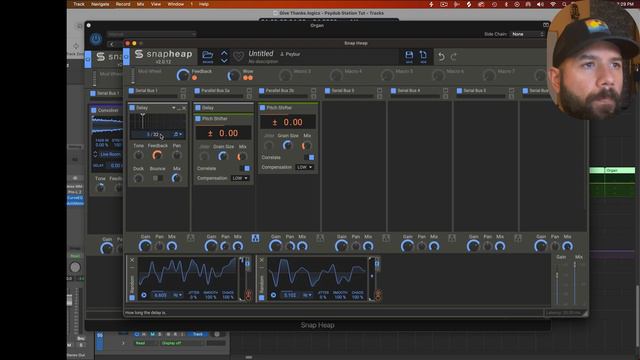Click Pitch Shifter ±0.00 value in Bus 2a

(x=223, y=133)
